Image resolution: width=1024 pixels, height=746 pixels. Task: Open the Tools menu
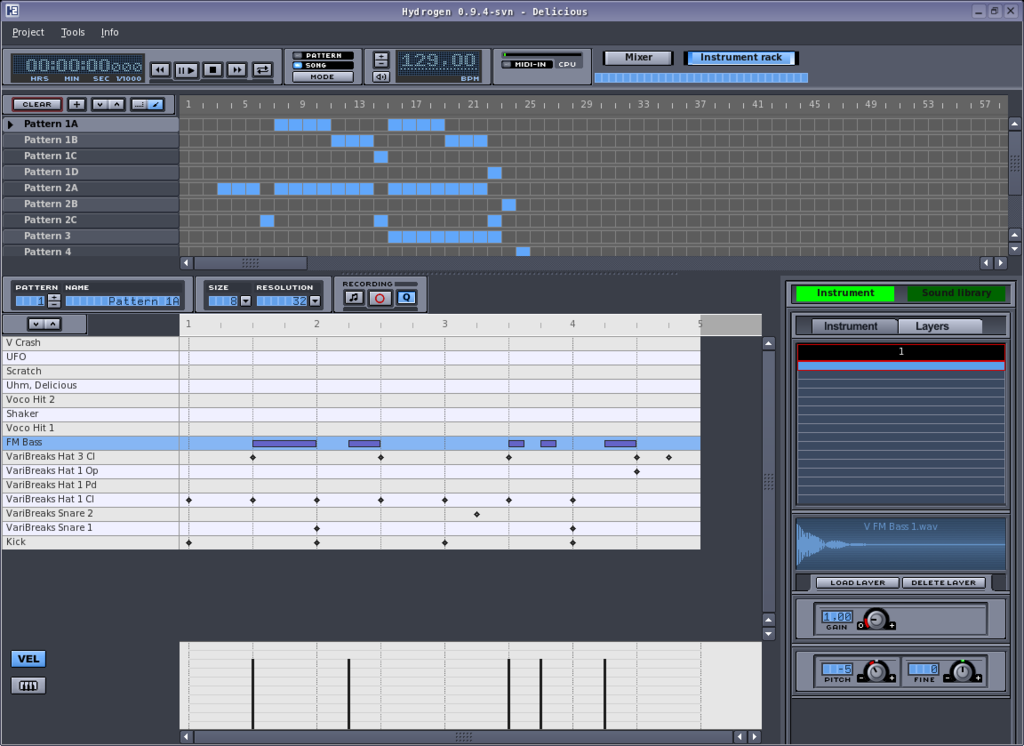(73, 32)
